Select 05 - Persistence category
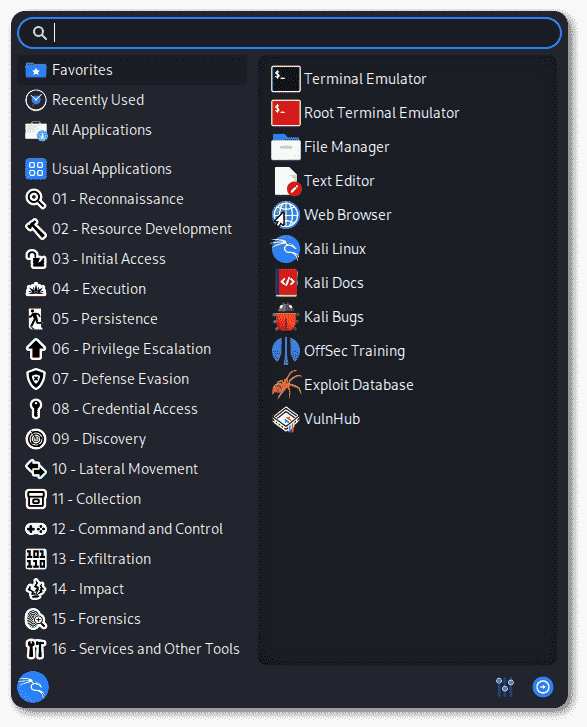This screenshot has width=587, height=727. click(105, 319)
